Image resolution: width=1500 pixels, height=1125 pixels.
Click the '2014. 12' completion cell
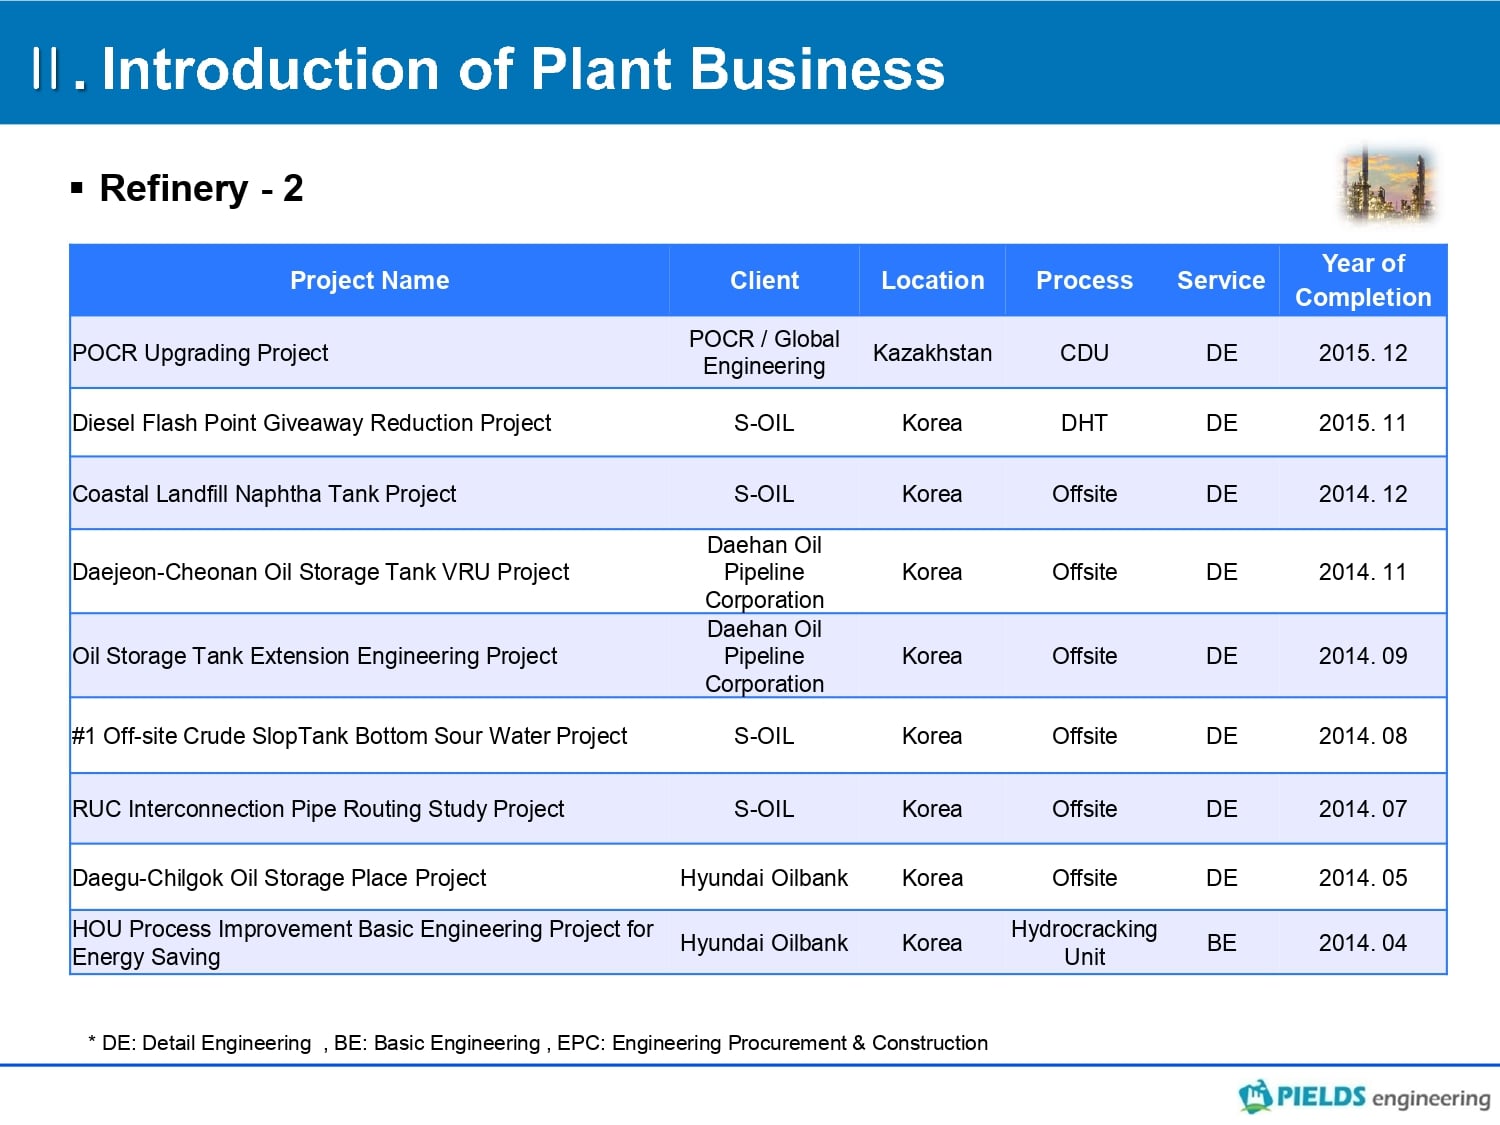click(x=1362, y=494)
